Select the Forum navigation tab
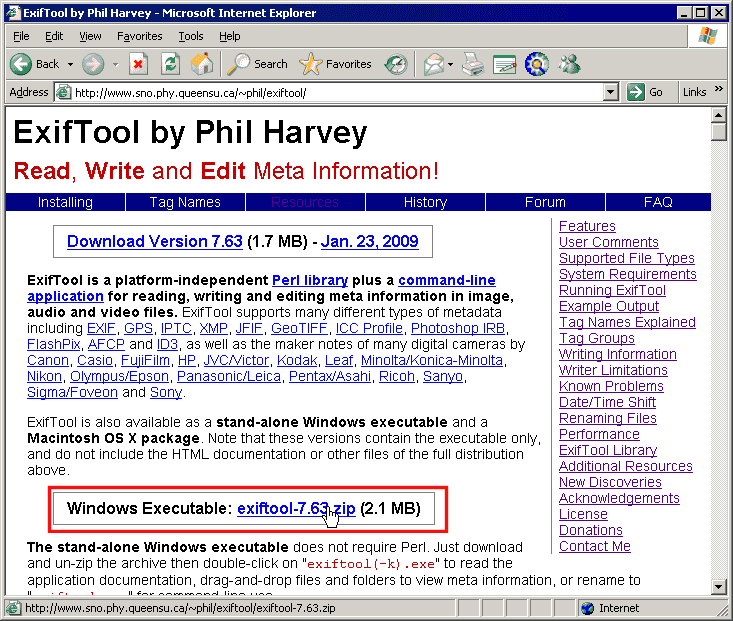733x621 pixels. (x=545, y=202)
